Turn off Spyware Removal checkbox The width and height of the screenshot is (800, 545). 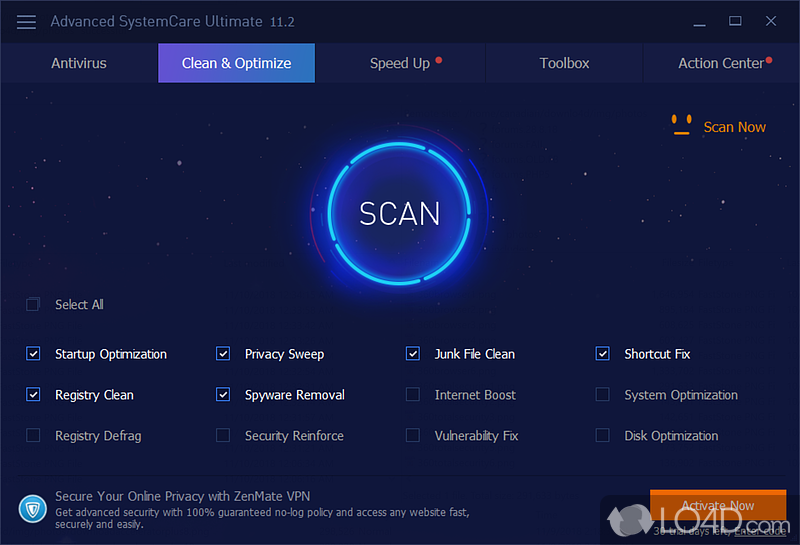[223, 394]
